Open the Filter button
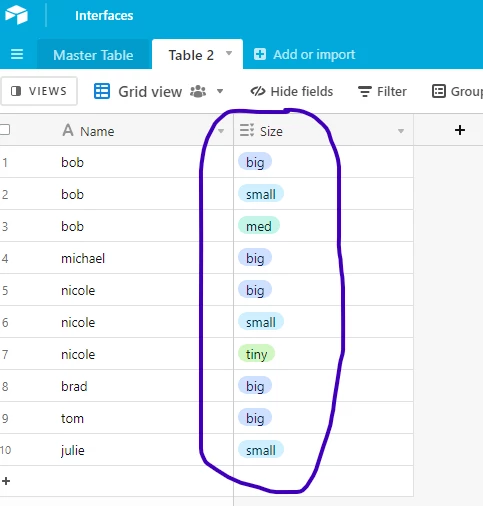 tap(382, 91)
